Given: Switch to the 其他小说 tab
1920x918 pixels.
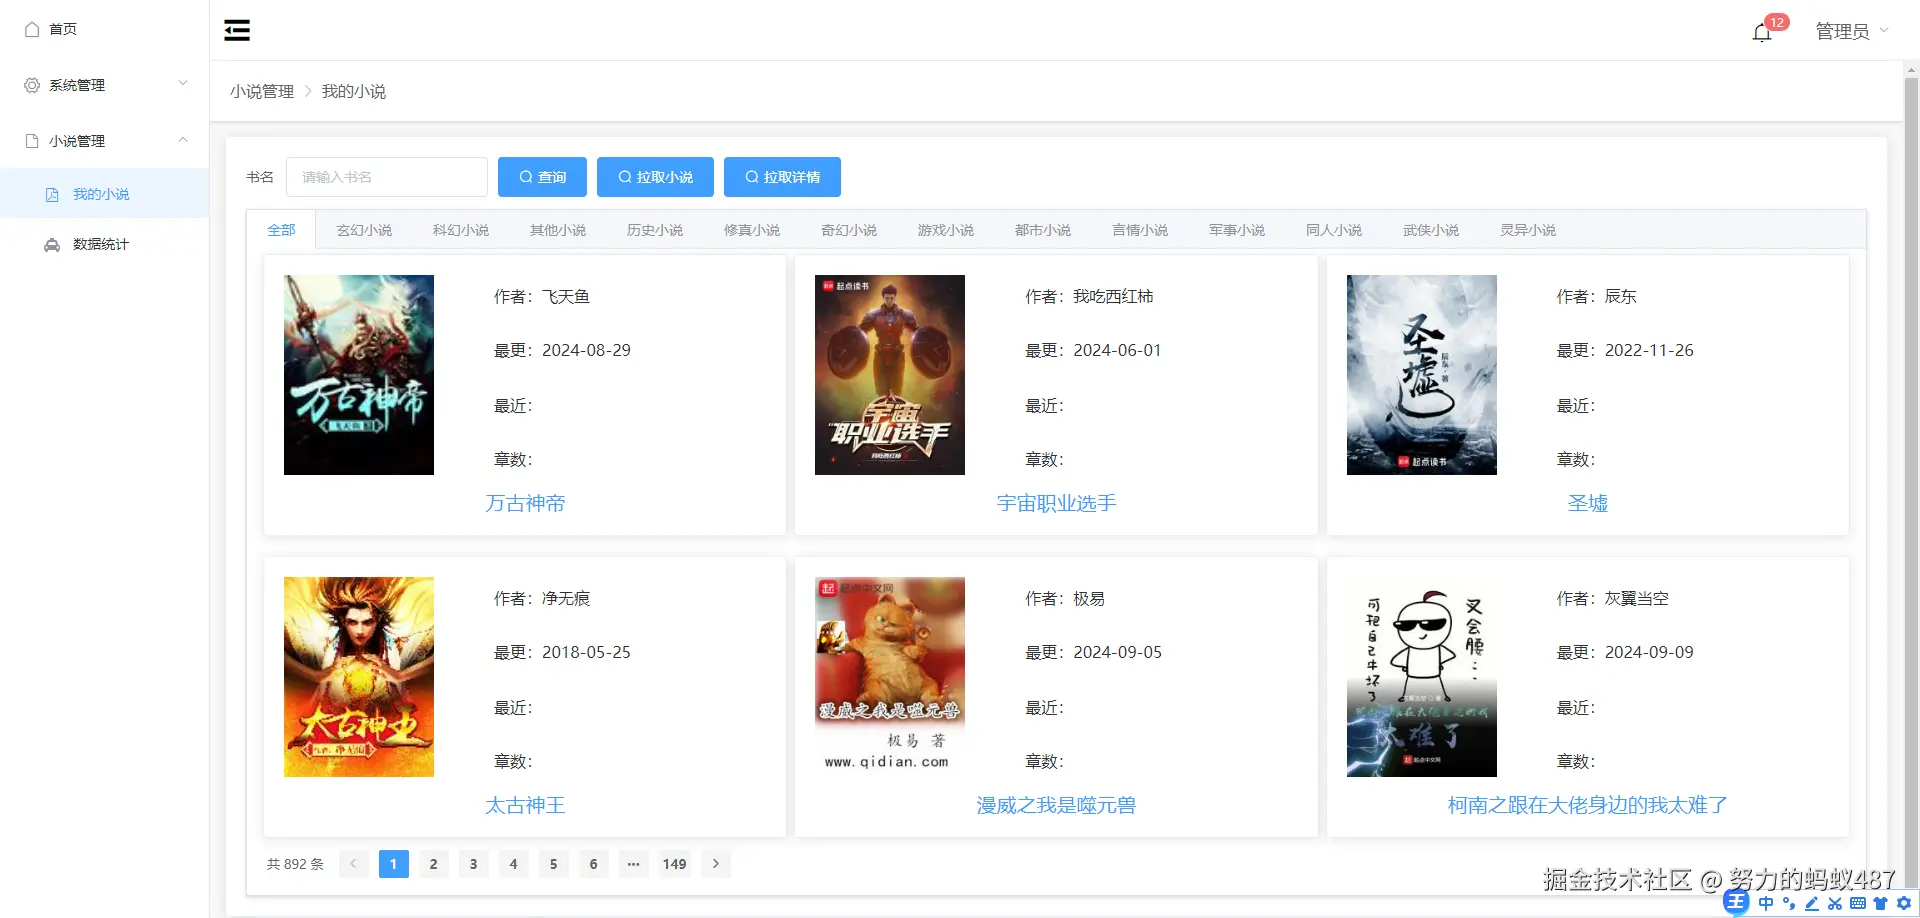Looking at the screenshot, I should [558, 230].
